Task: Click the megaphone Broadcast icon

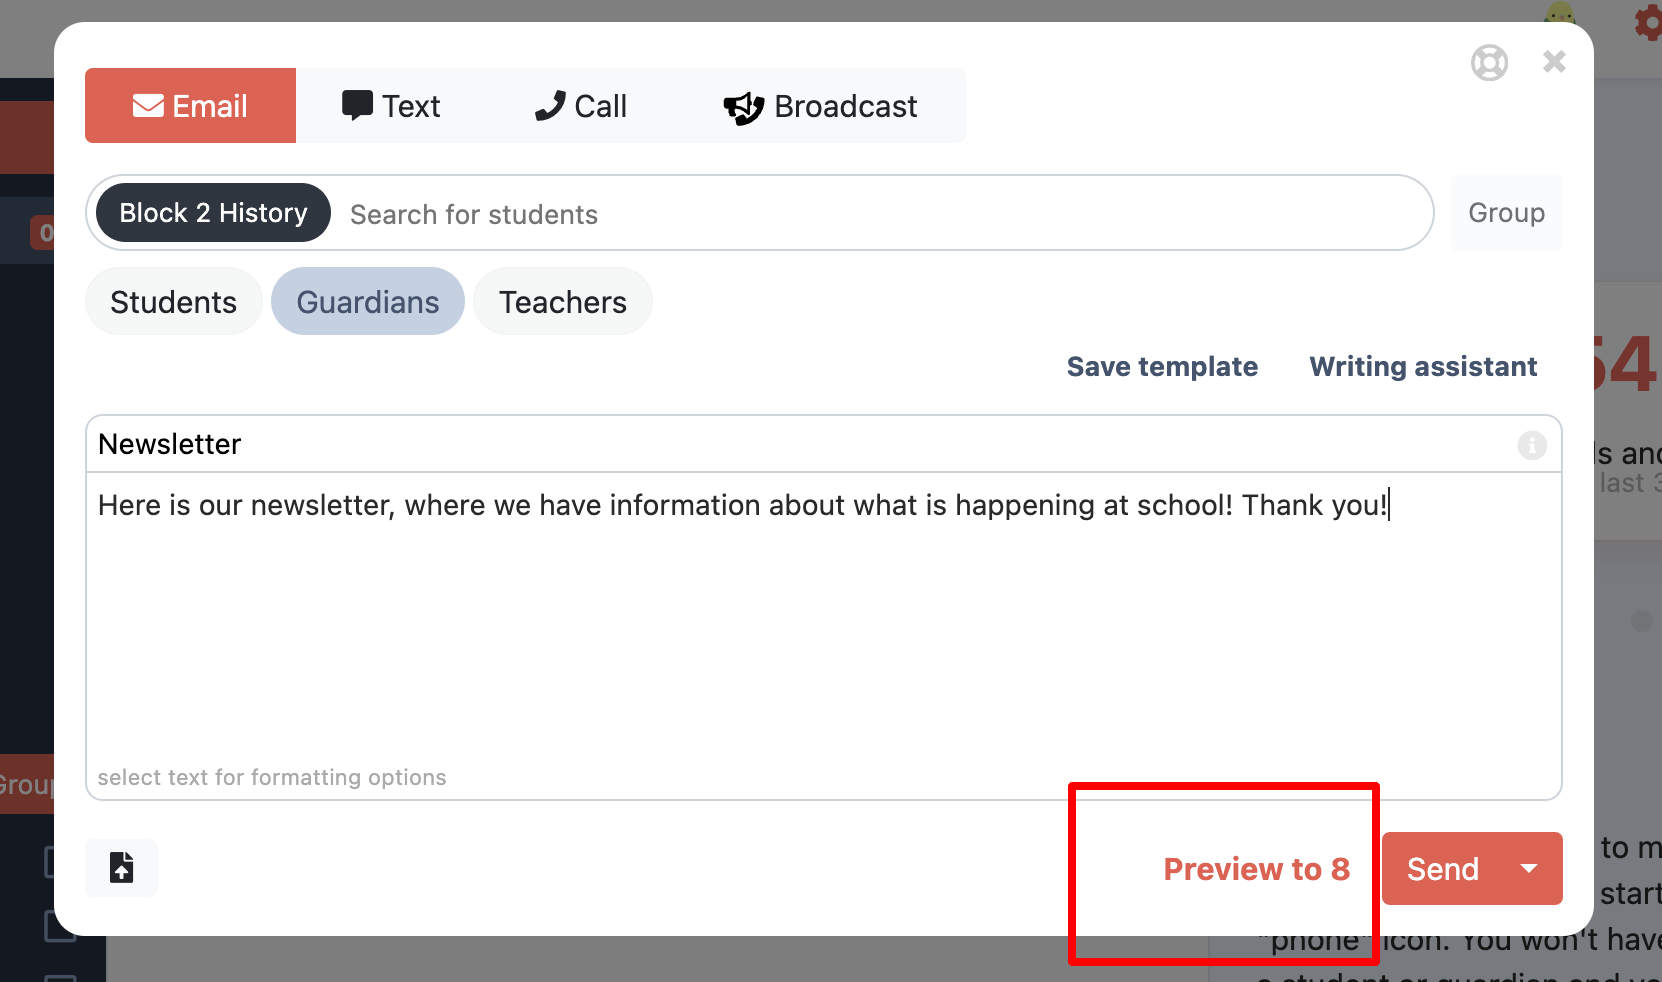Action: 742,107
